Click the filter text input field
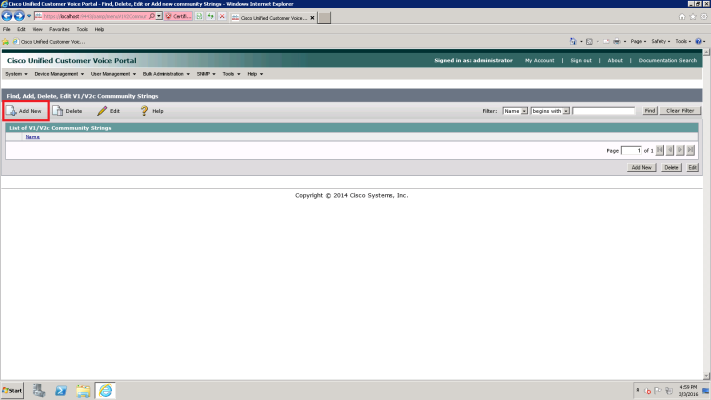711x400 pixels. tap(604, 111)
